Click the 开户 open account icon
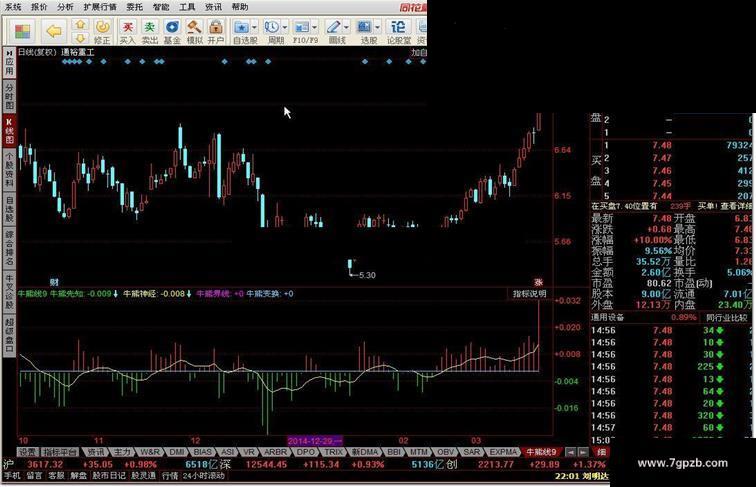 (216, 32)
